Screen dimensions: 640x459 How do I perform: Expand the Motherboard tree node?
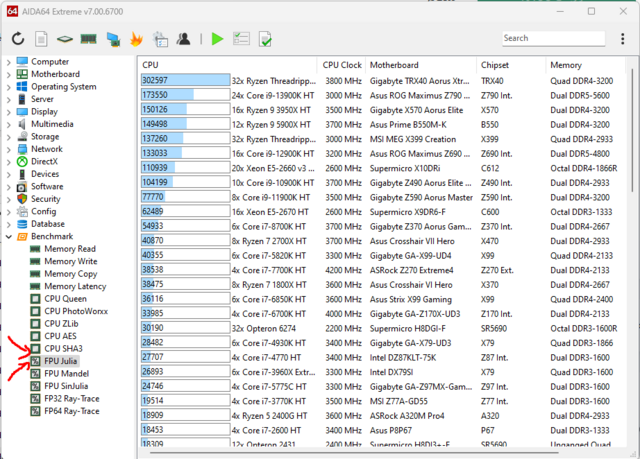coord(9,74)
